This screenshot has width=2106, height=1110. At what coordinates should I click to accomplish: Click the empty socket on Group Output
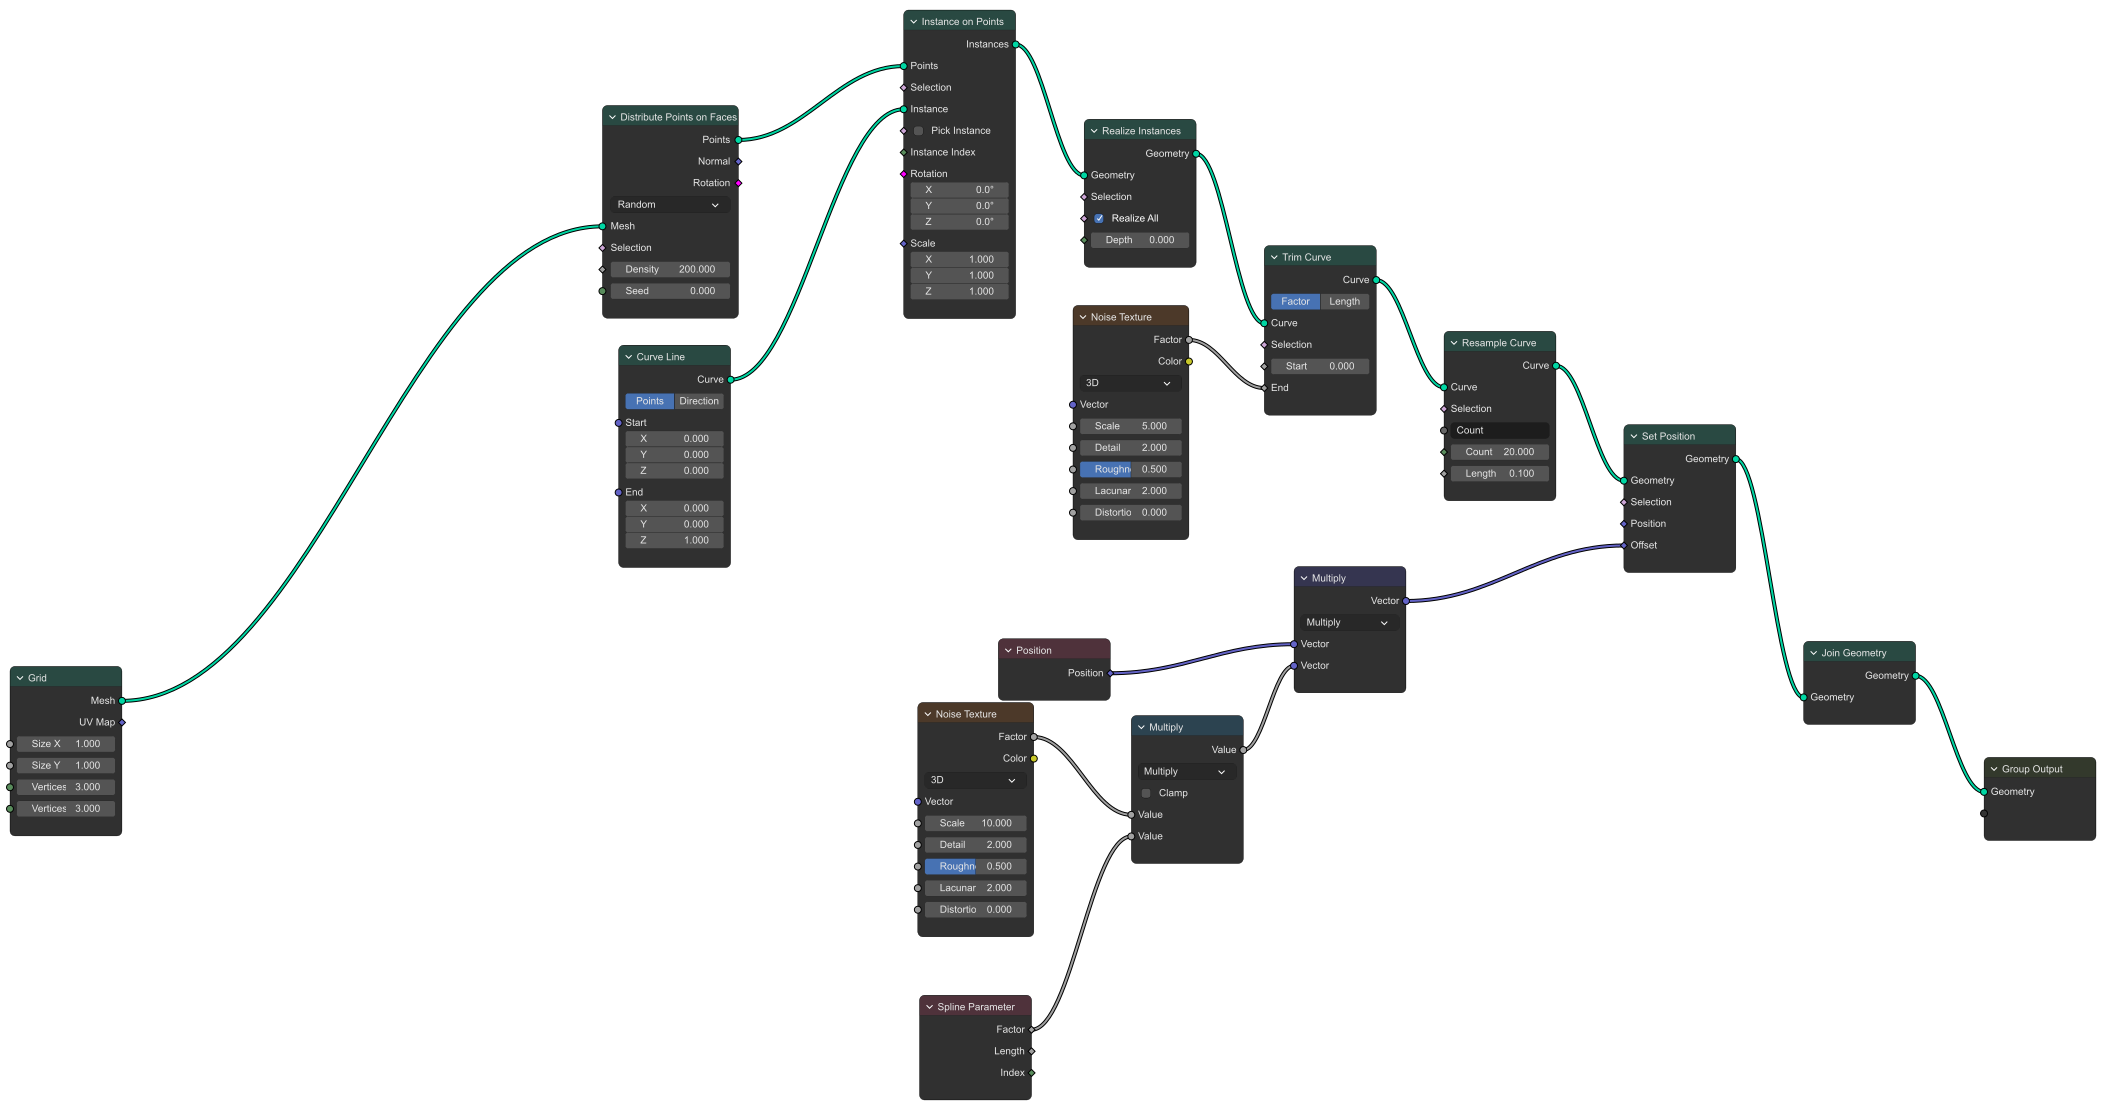pyautogui.click(x=1984, y=813)
